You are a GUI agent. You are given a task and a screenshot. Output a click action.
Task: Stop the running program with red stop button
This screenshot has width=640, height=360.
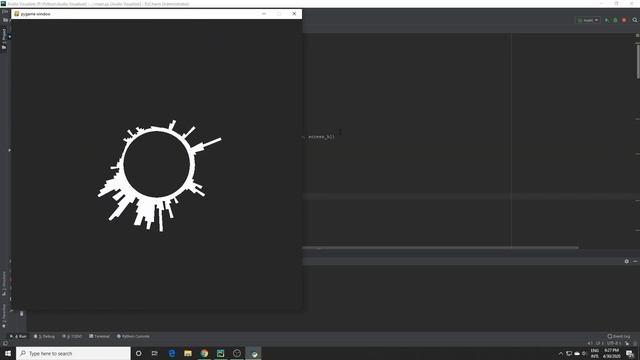pos(624,20)
